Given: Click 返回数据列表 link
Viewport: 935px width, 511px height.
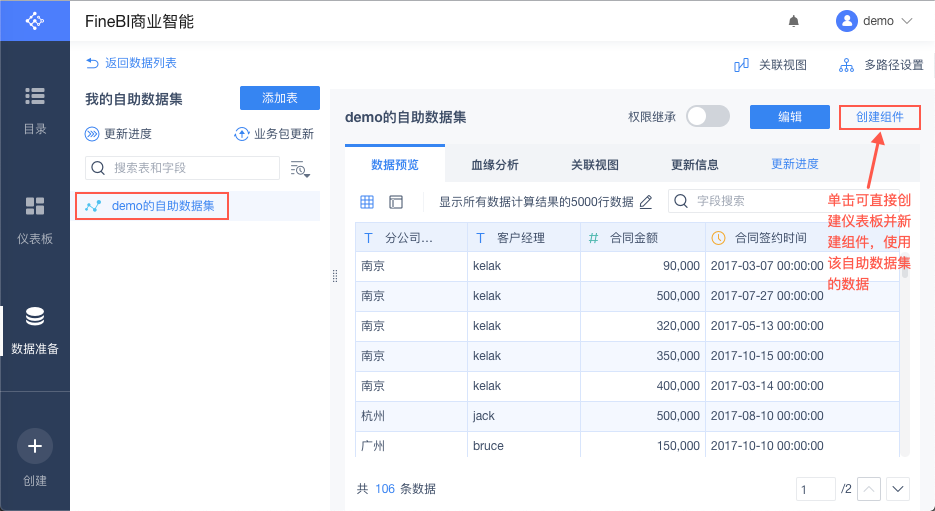Looking at the screenshot, I should coord(131,63).
